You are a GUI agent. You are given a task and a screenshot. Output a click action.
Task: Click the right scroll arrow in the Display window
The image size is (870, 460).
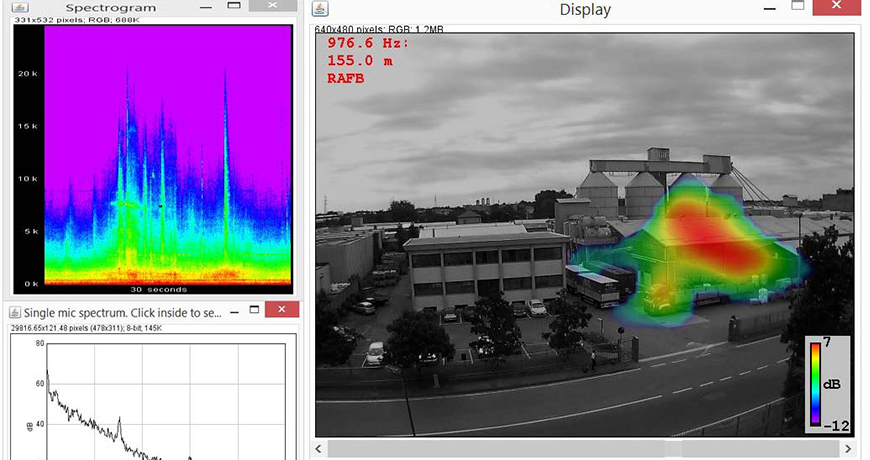pyautogui.click(x=848, y=448)
